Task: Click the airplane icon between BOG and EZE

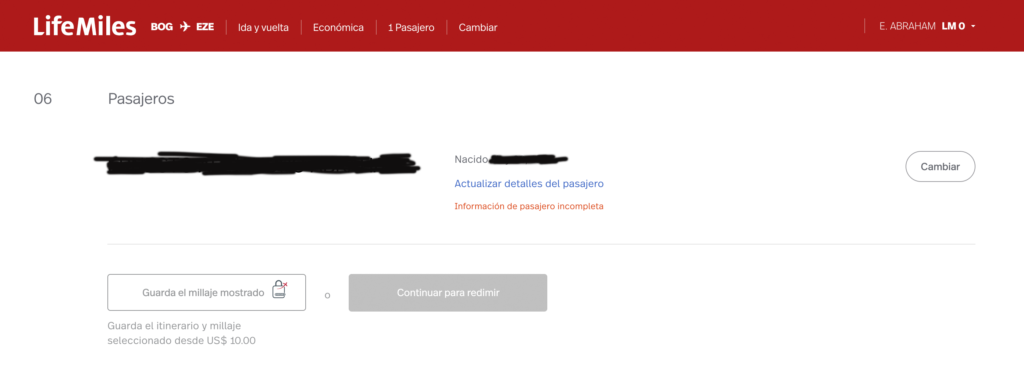Action: click(184, 27)
